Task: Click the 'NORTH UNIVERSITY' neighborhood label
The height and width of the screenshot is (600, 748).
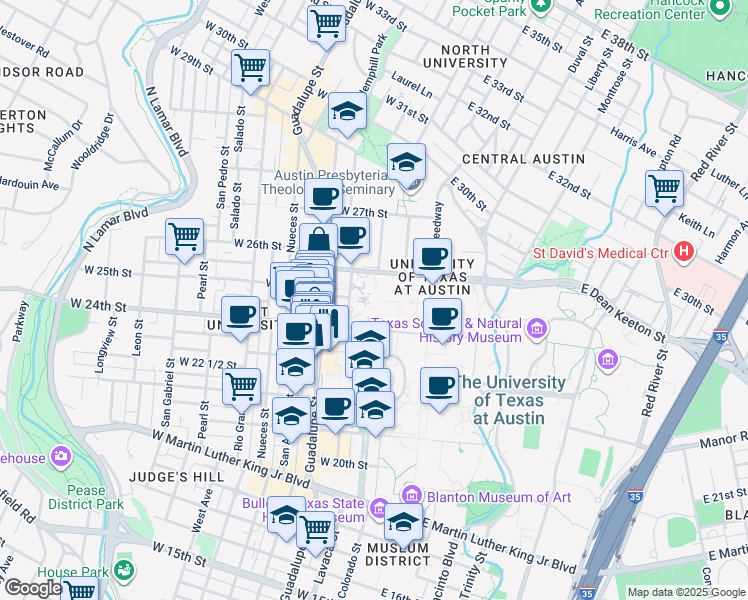Action: point(465,56)
